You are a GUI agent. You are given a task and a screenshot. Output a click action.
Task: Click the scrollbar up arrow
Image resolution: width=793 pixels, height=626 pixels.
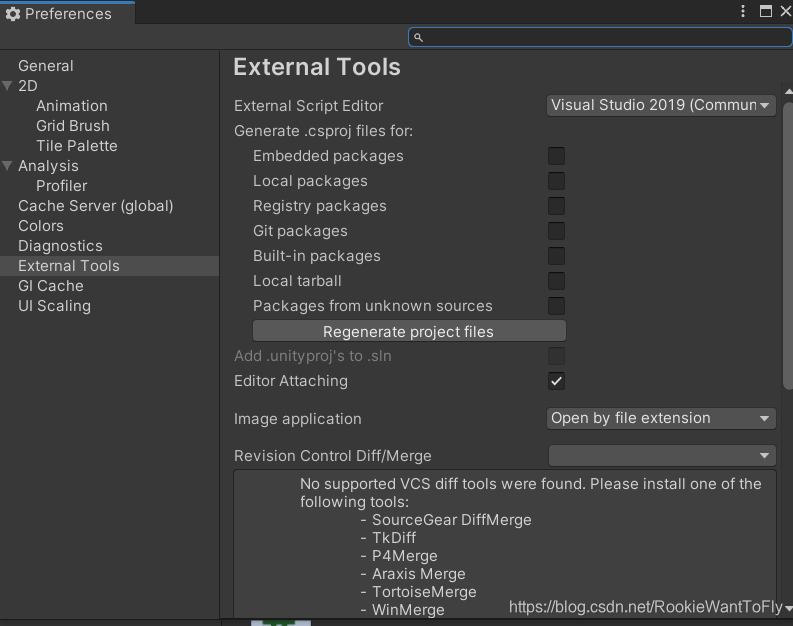click(788, 92)
